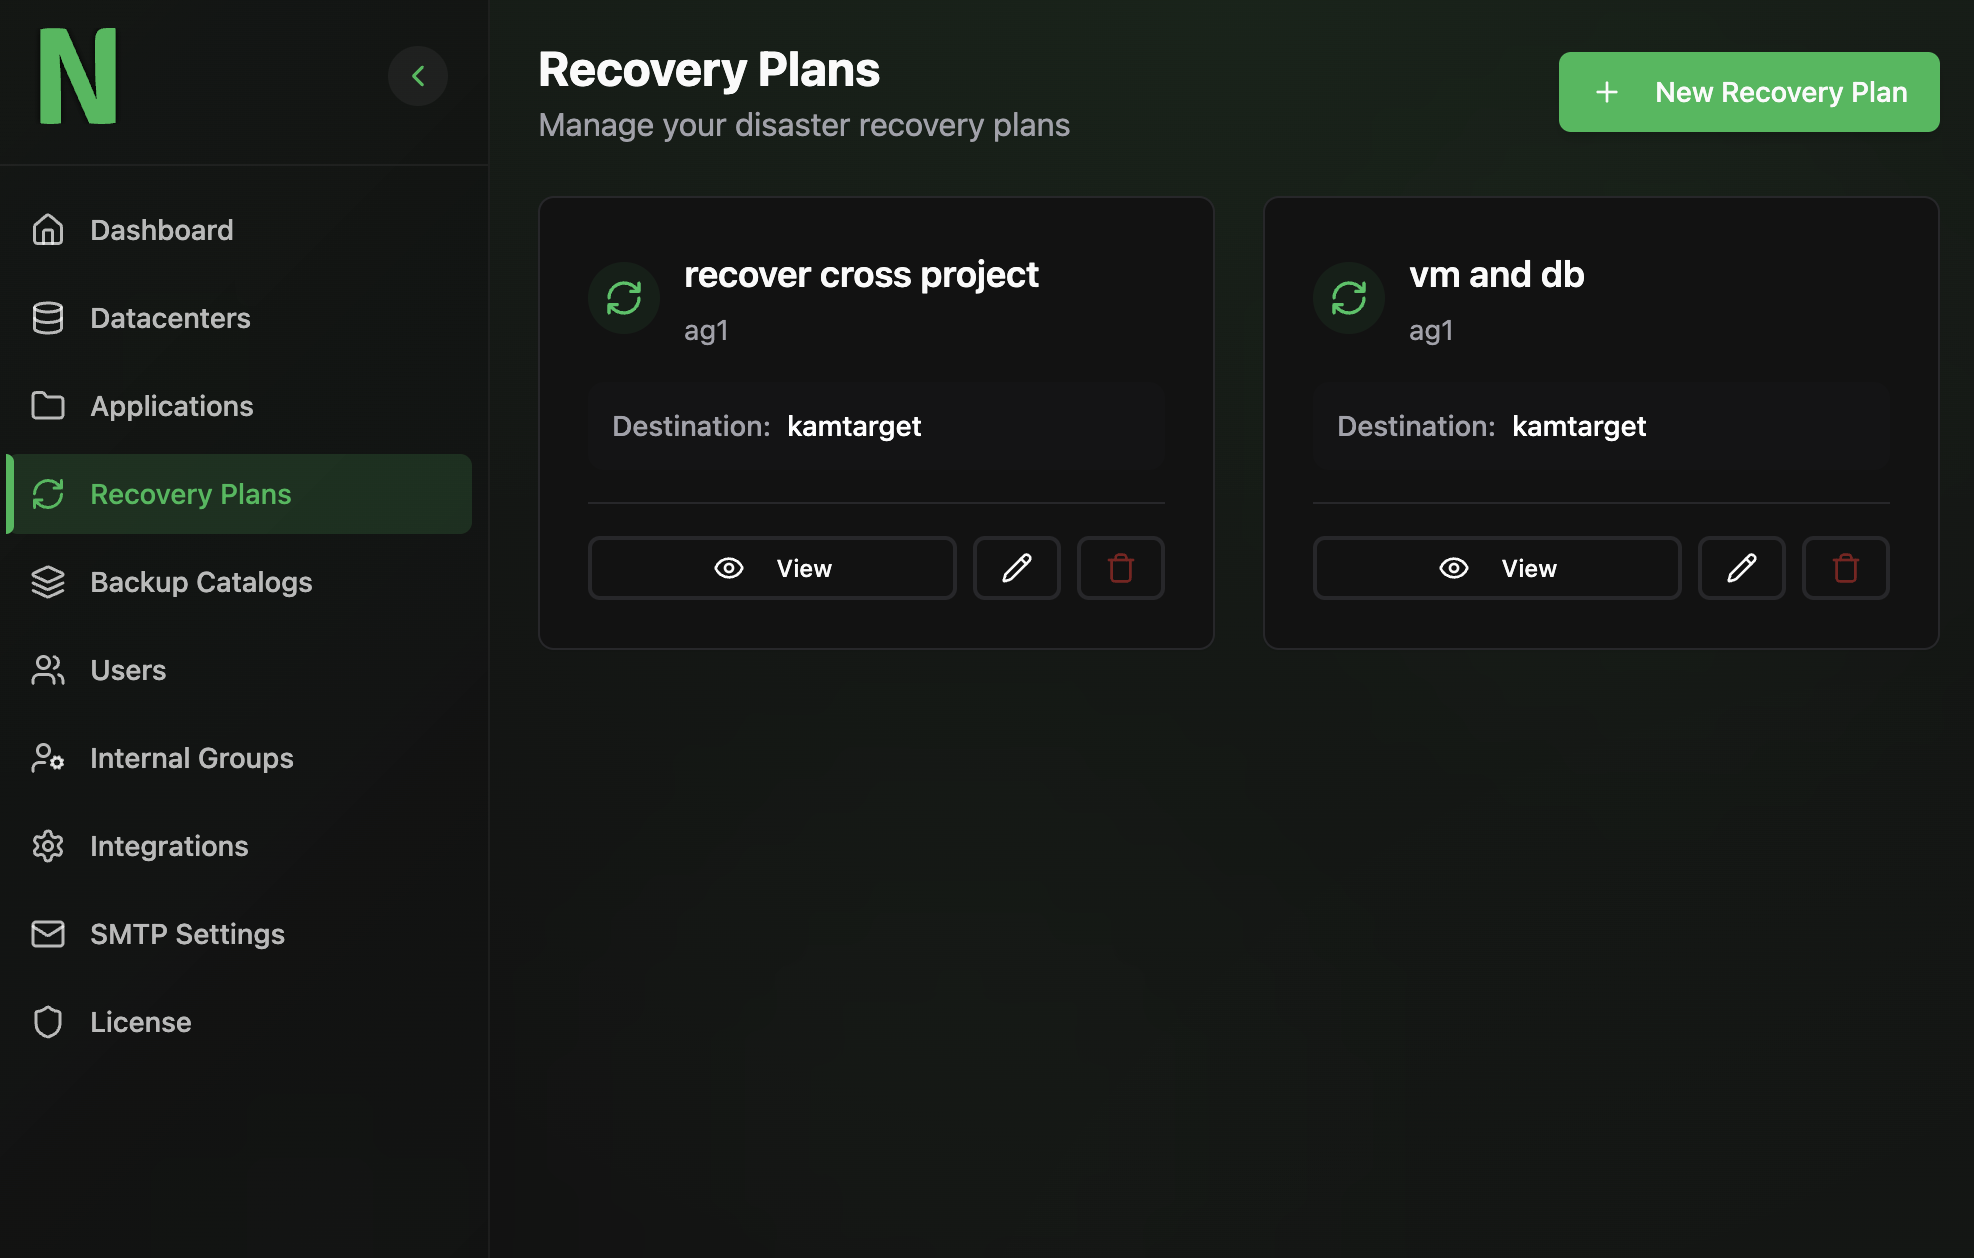Viewport: 1974px width, 1258px height.
Task: Click the sync icon on the vm and db card
Action: tap(1349, 298)
